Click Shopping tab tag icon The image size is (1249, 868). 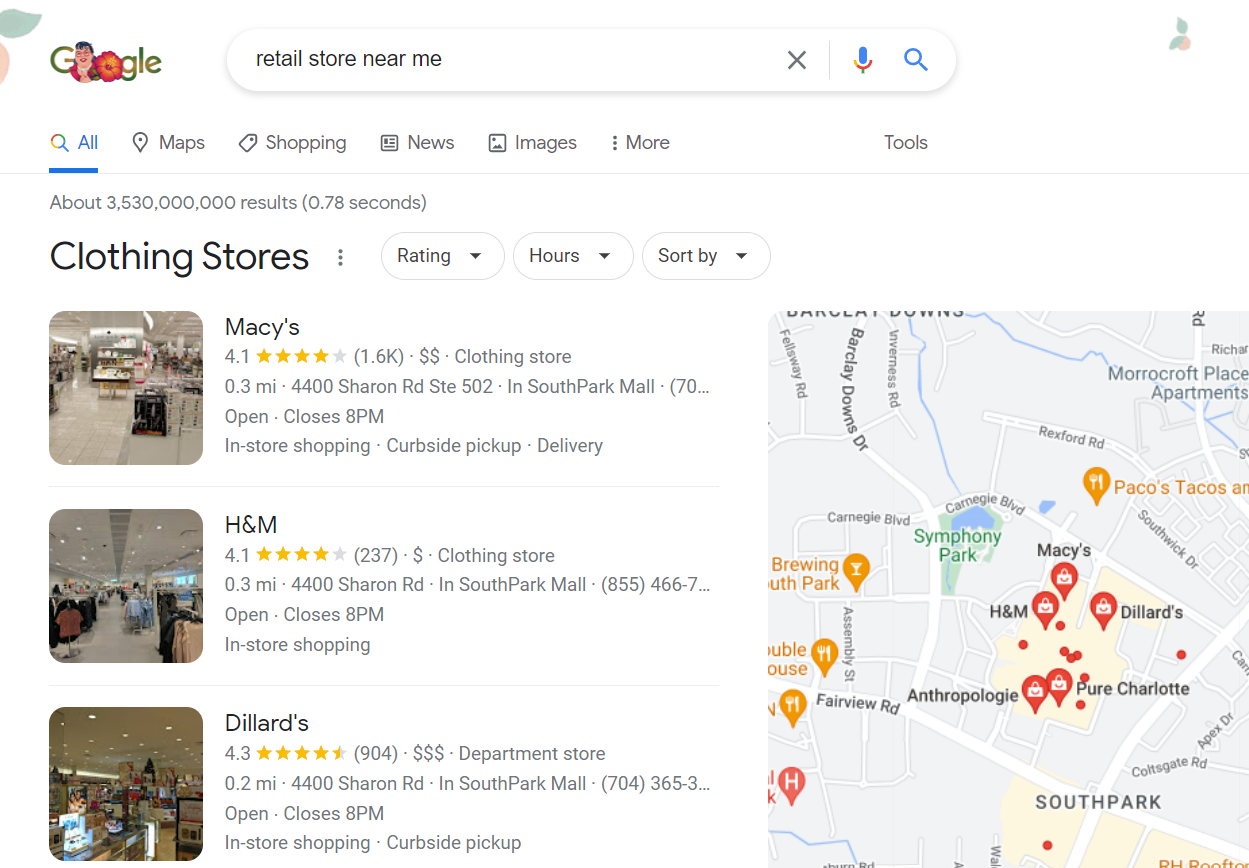[248, 143]
